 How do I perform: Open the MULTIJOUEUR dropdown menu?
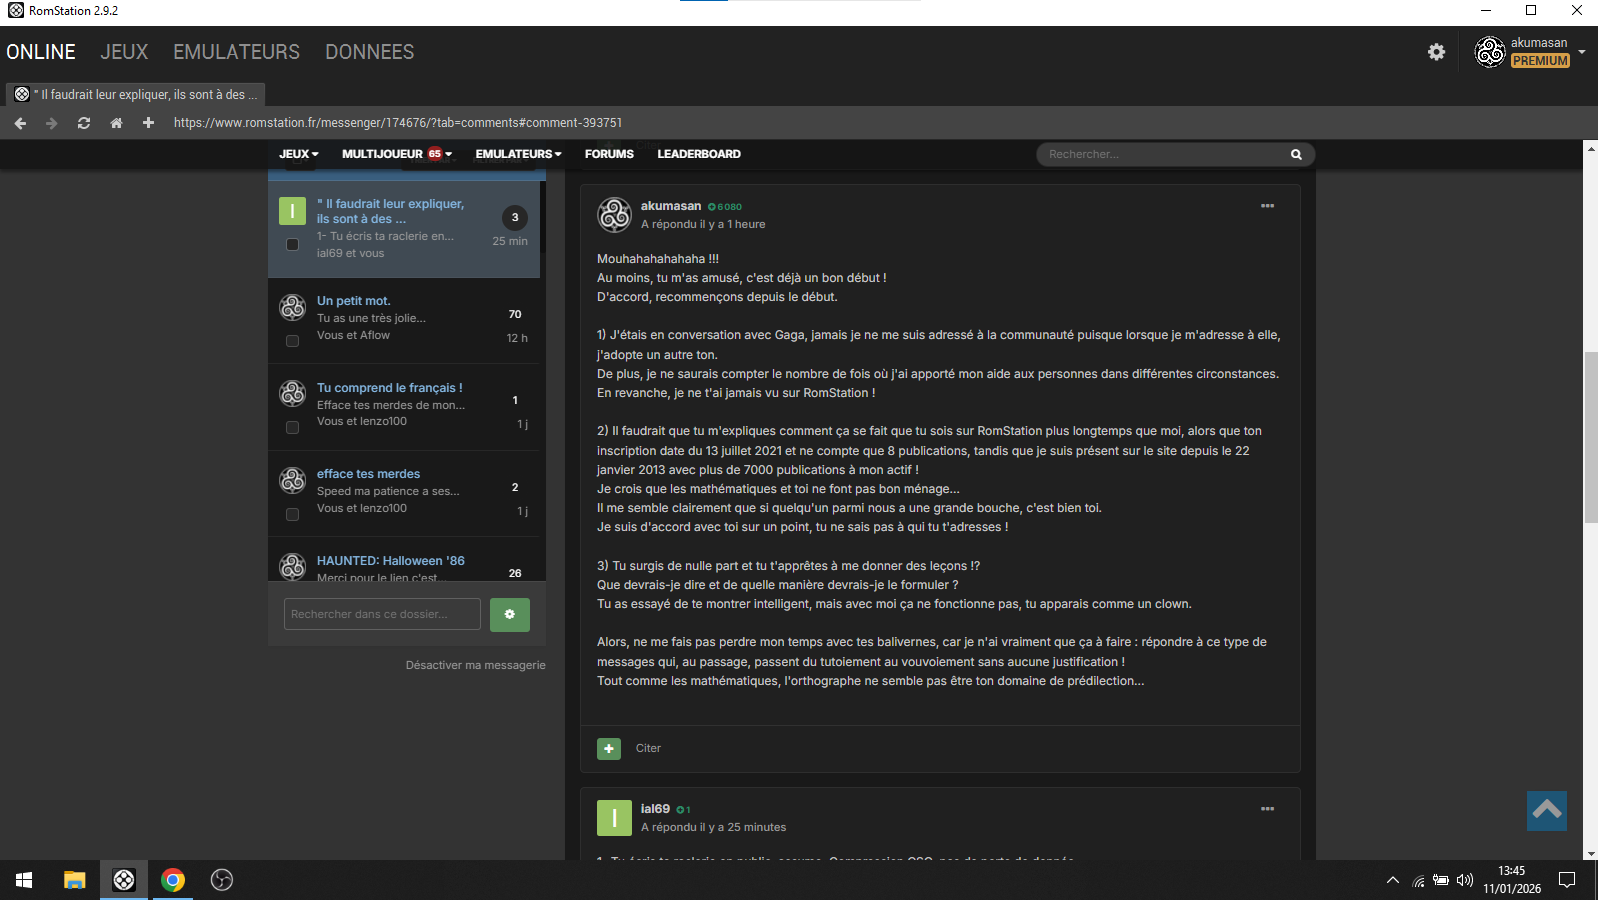[x=396, y=154]
